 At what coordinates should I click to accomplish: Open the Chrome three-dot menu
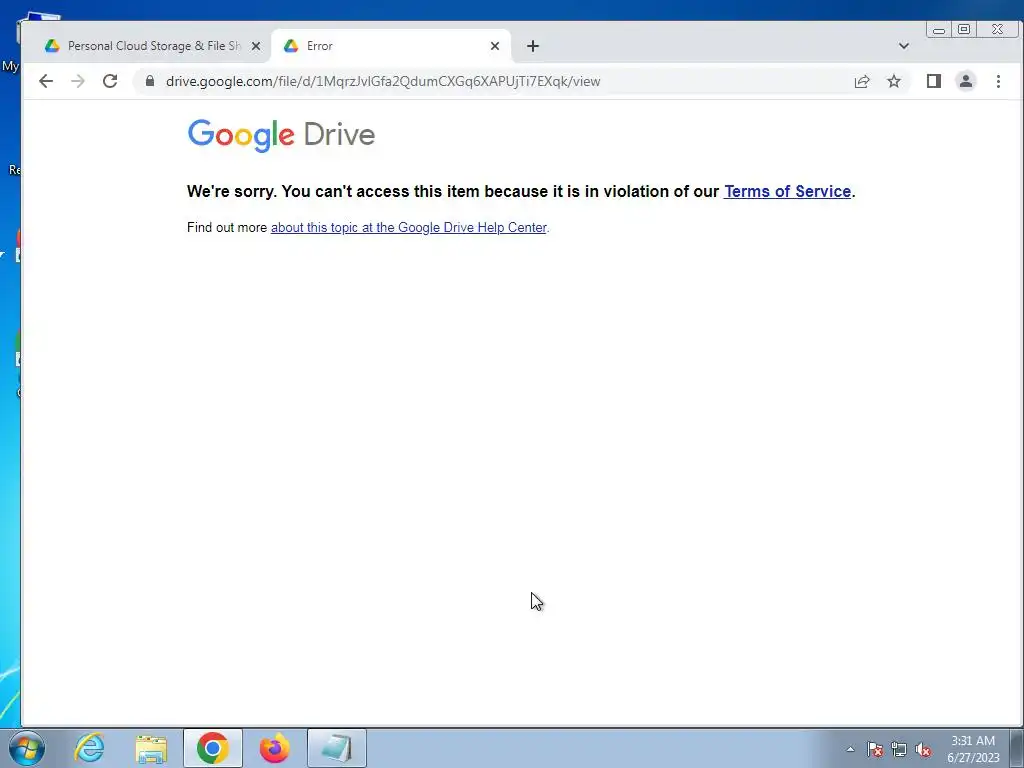pyautogui.click(x=998, y=81)
